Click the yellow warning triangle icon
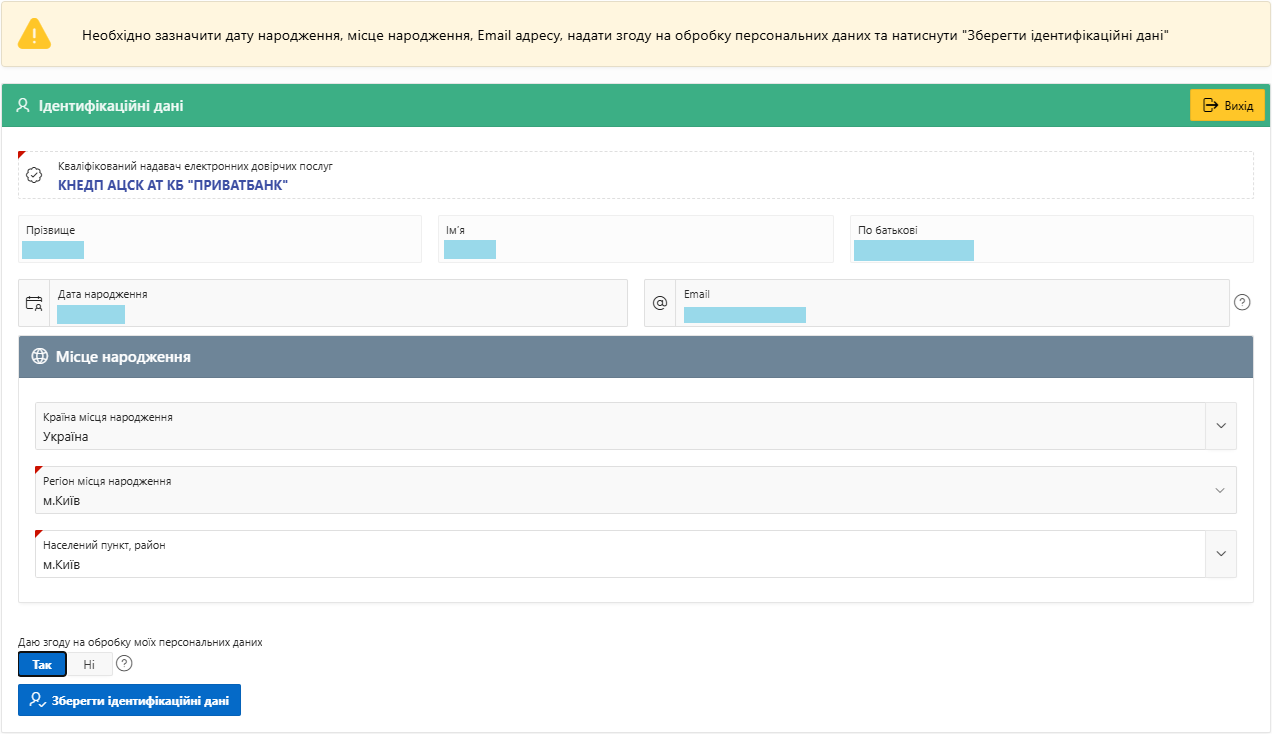This screenshot has height=734, width=1272. click(34, 34)
